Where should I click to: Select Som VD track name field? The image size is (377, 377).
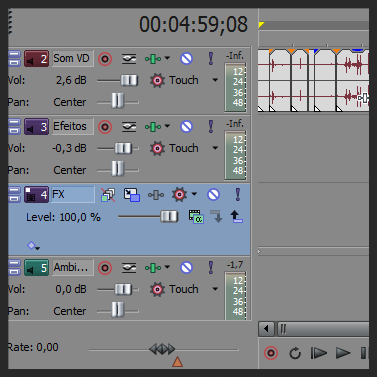point(72,59)
